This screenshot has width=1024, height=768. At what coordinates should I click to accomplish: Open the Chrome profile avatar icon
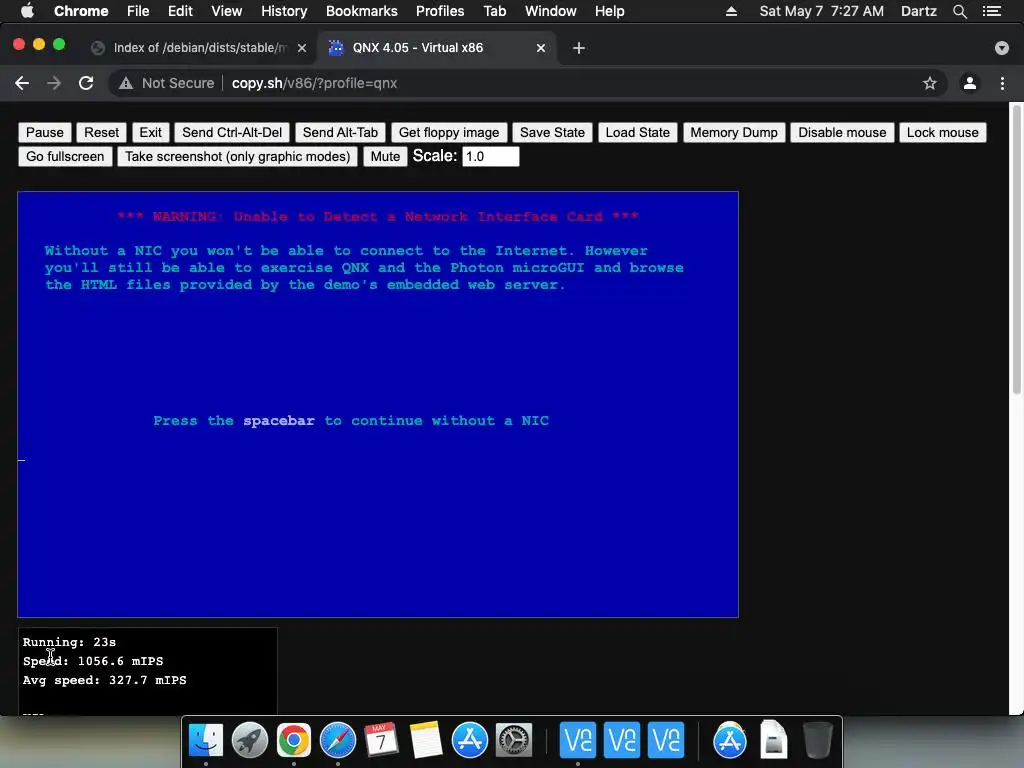969,83
